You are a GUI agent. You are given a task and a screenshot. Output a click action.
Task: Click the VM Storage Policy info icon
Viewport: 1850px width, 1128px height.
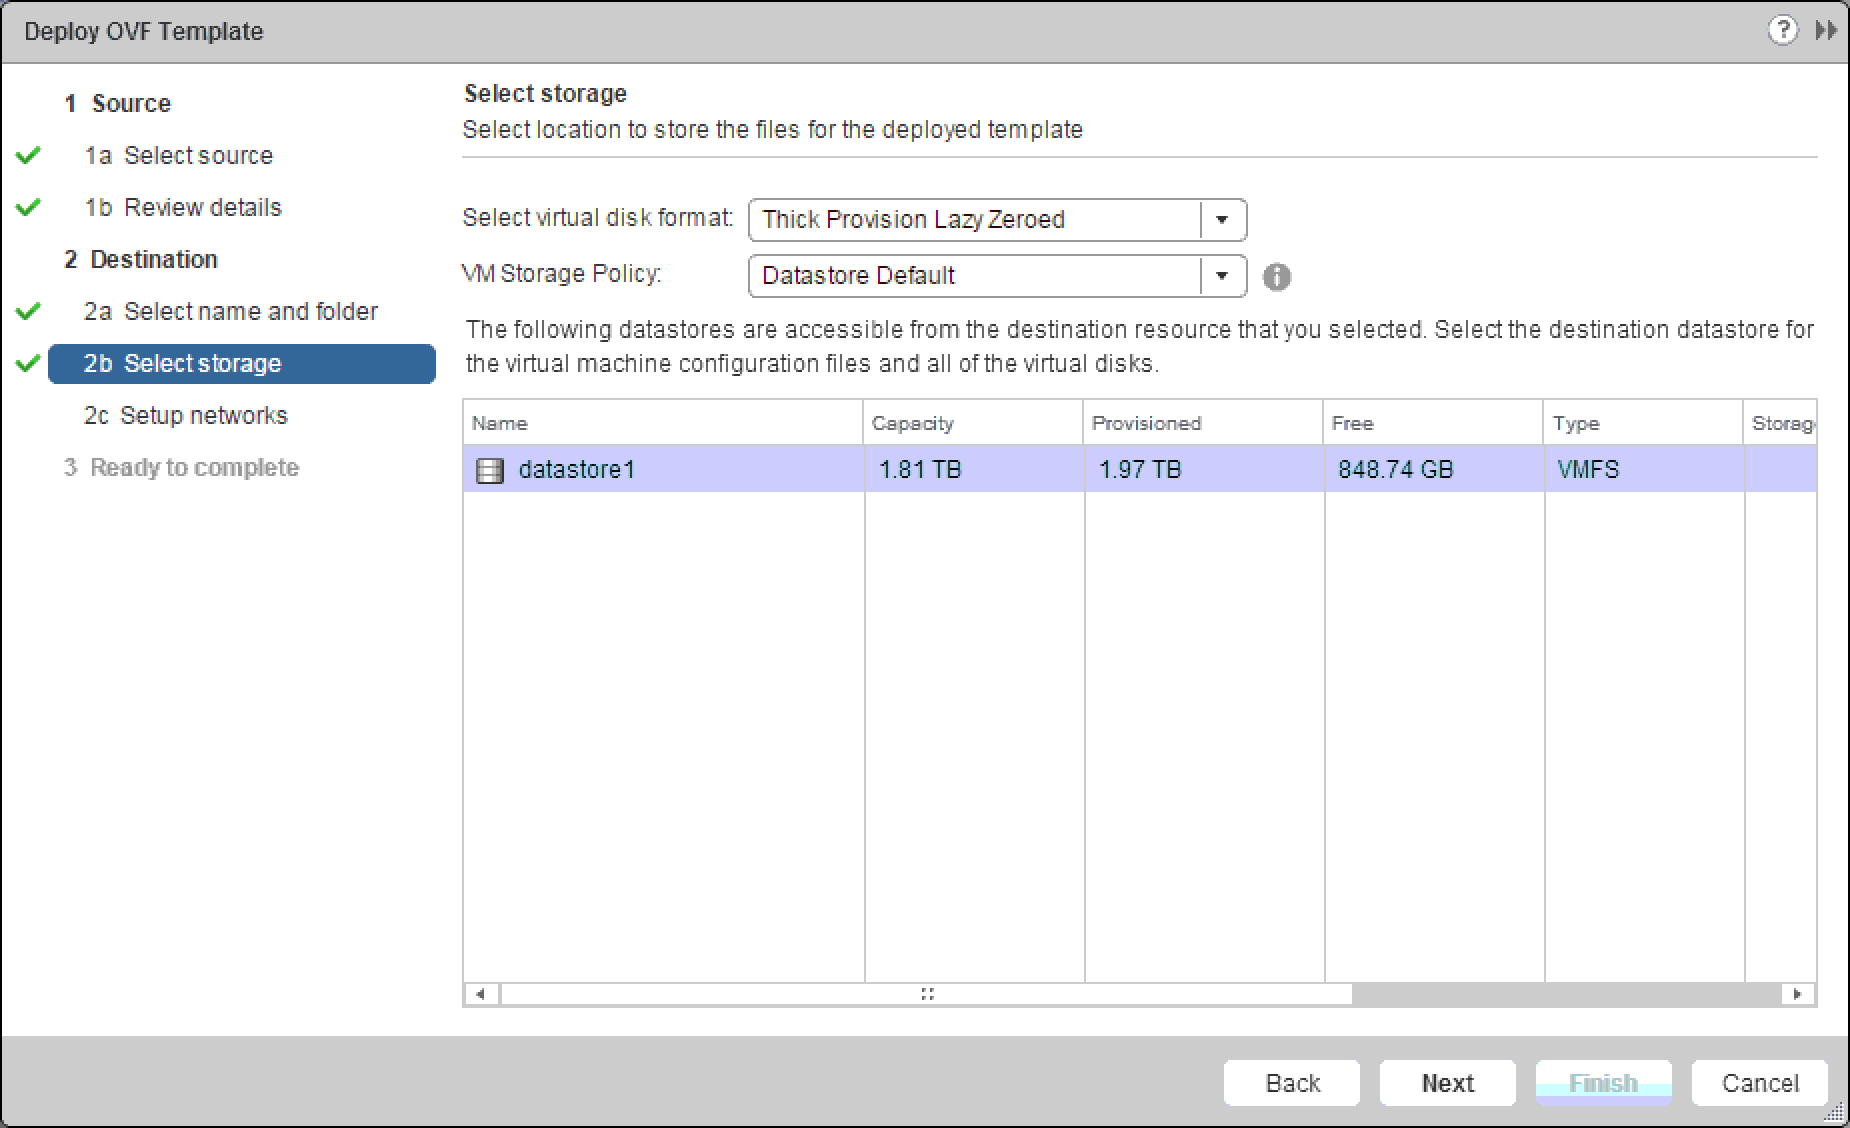coord(1277,277)
